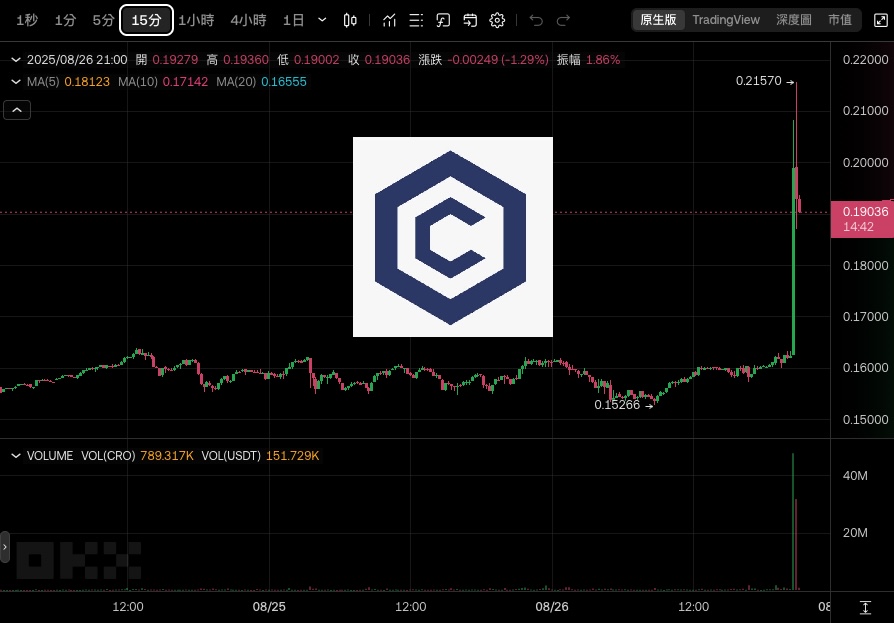
Task: Click the MA(20) value 0.16555
Action: pos(284,82)
